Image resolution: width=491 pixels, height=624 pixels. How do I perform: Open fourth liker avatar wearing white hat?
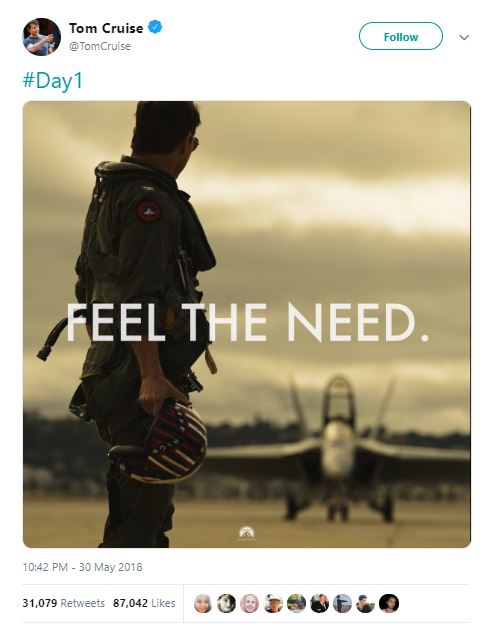click(x=273, y=603)
